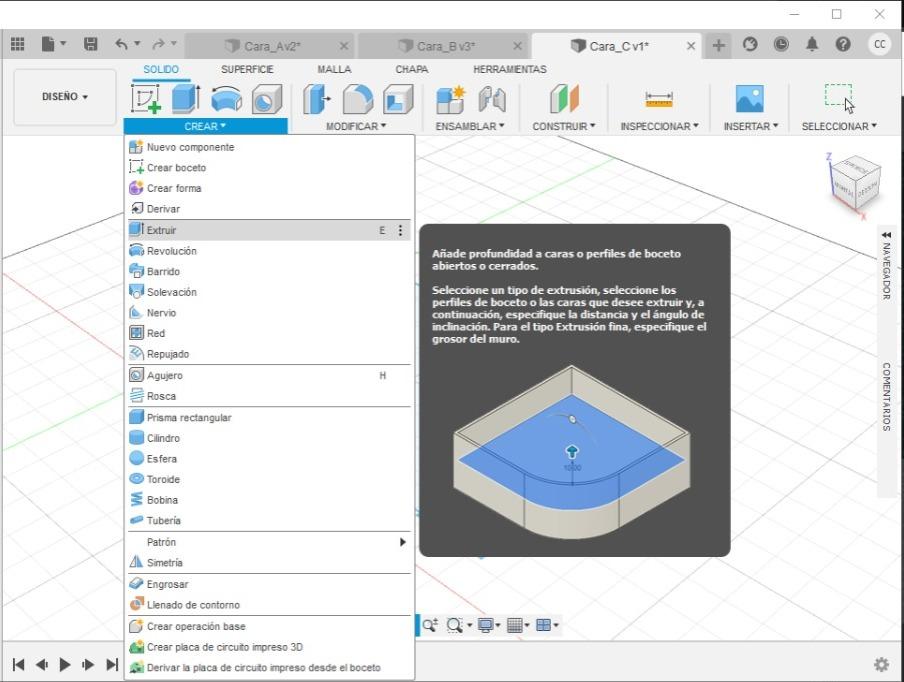Click the ViewCube orientation cube

pos(856,183)
